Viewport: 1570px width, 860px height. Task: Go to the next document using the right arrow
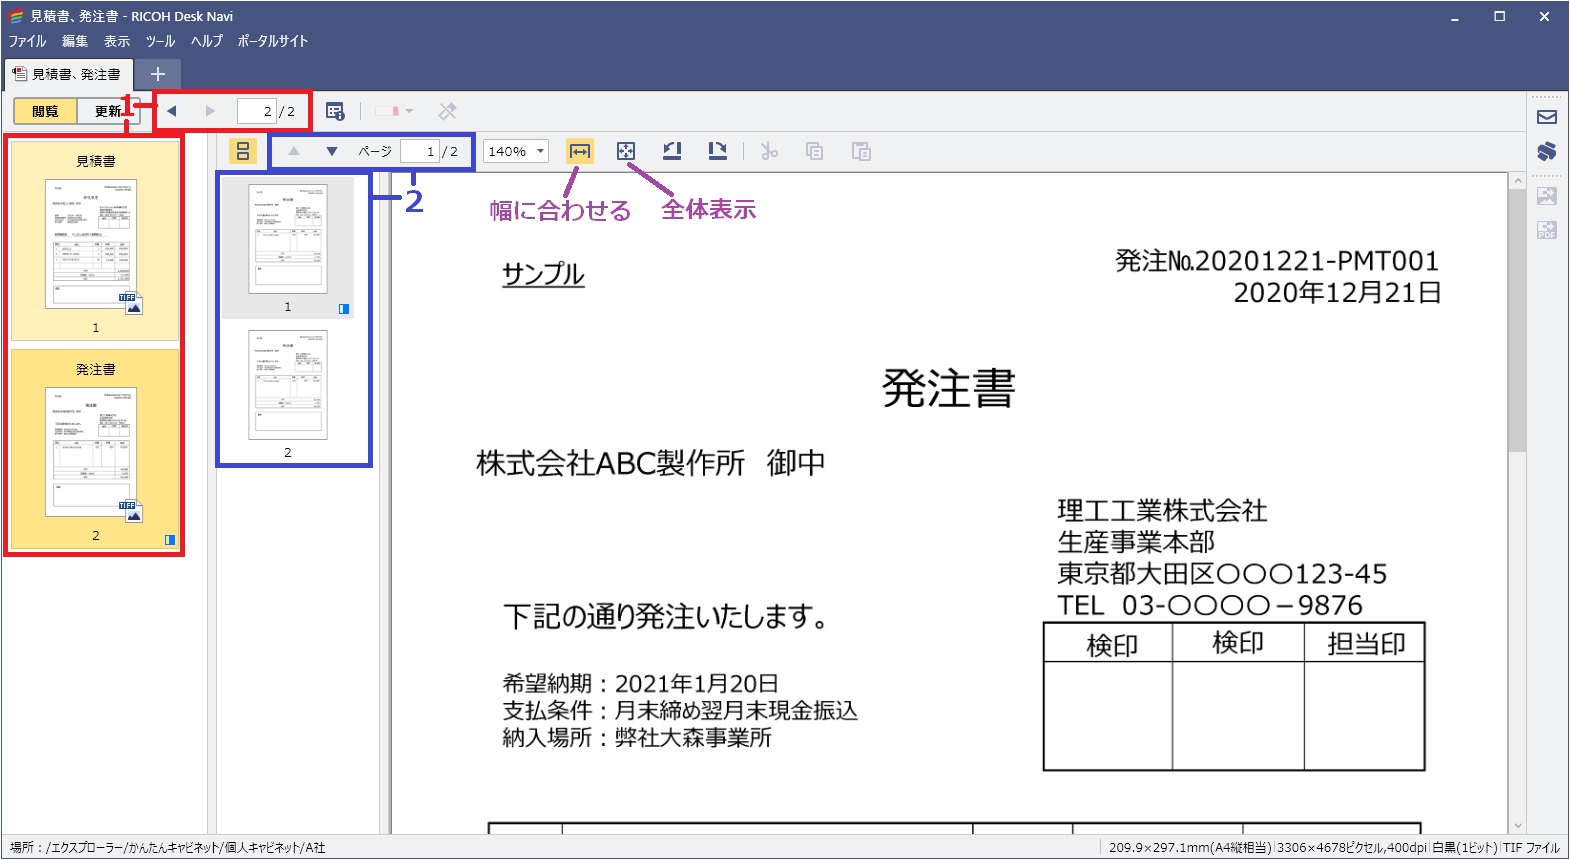click(210, 111)
